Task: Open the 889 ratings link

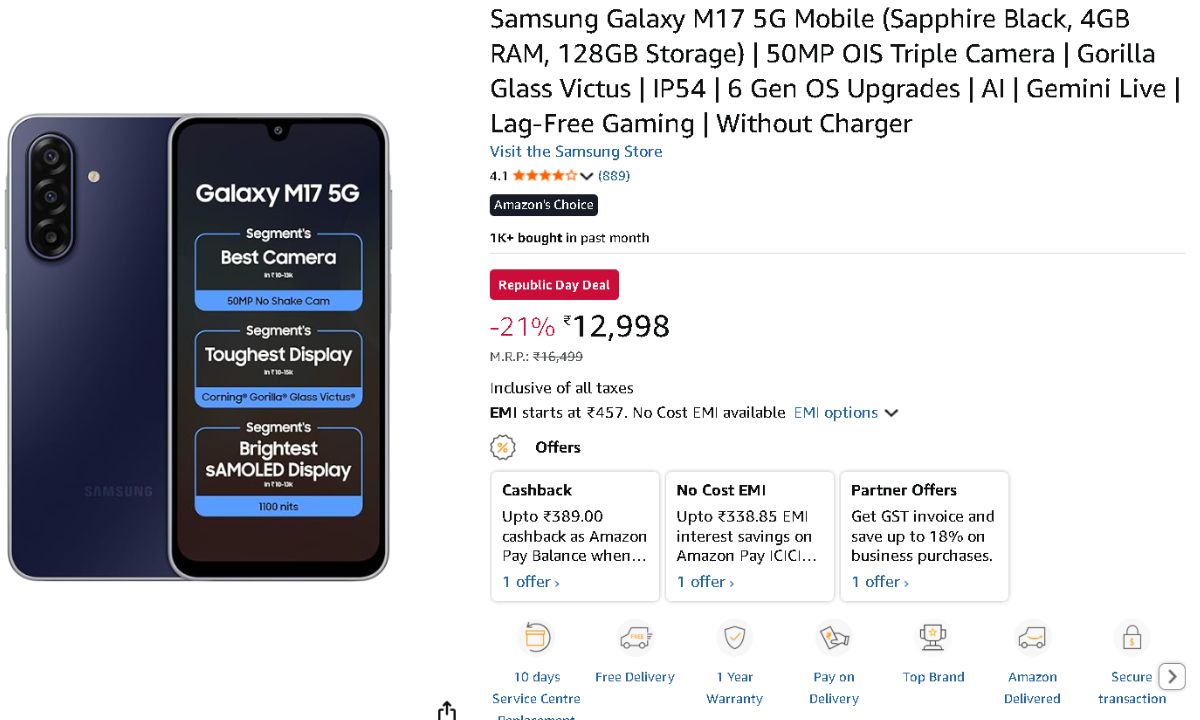Action: (614, 176)
